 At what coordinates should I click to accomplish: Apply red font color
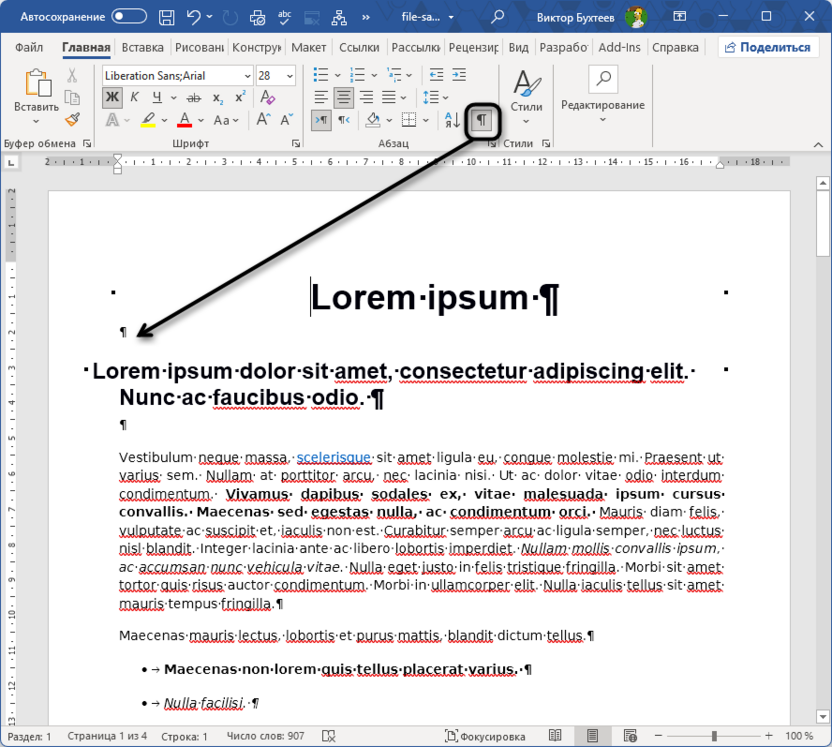click(x=184, y=120)
